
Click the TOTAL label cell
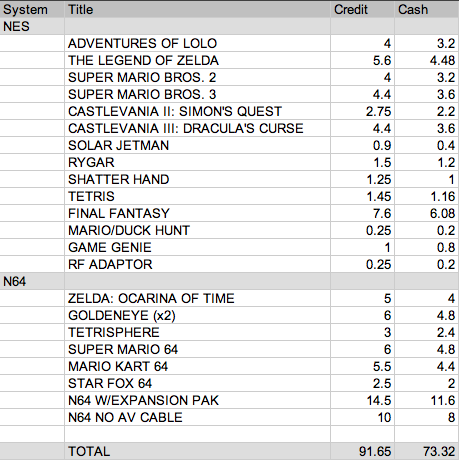(x=197, y=451)
